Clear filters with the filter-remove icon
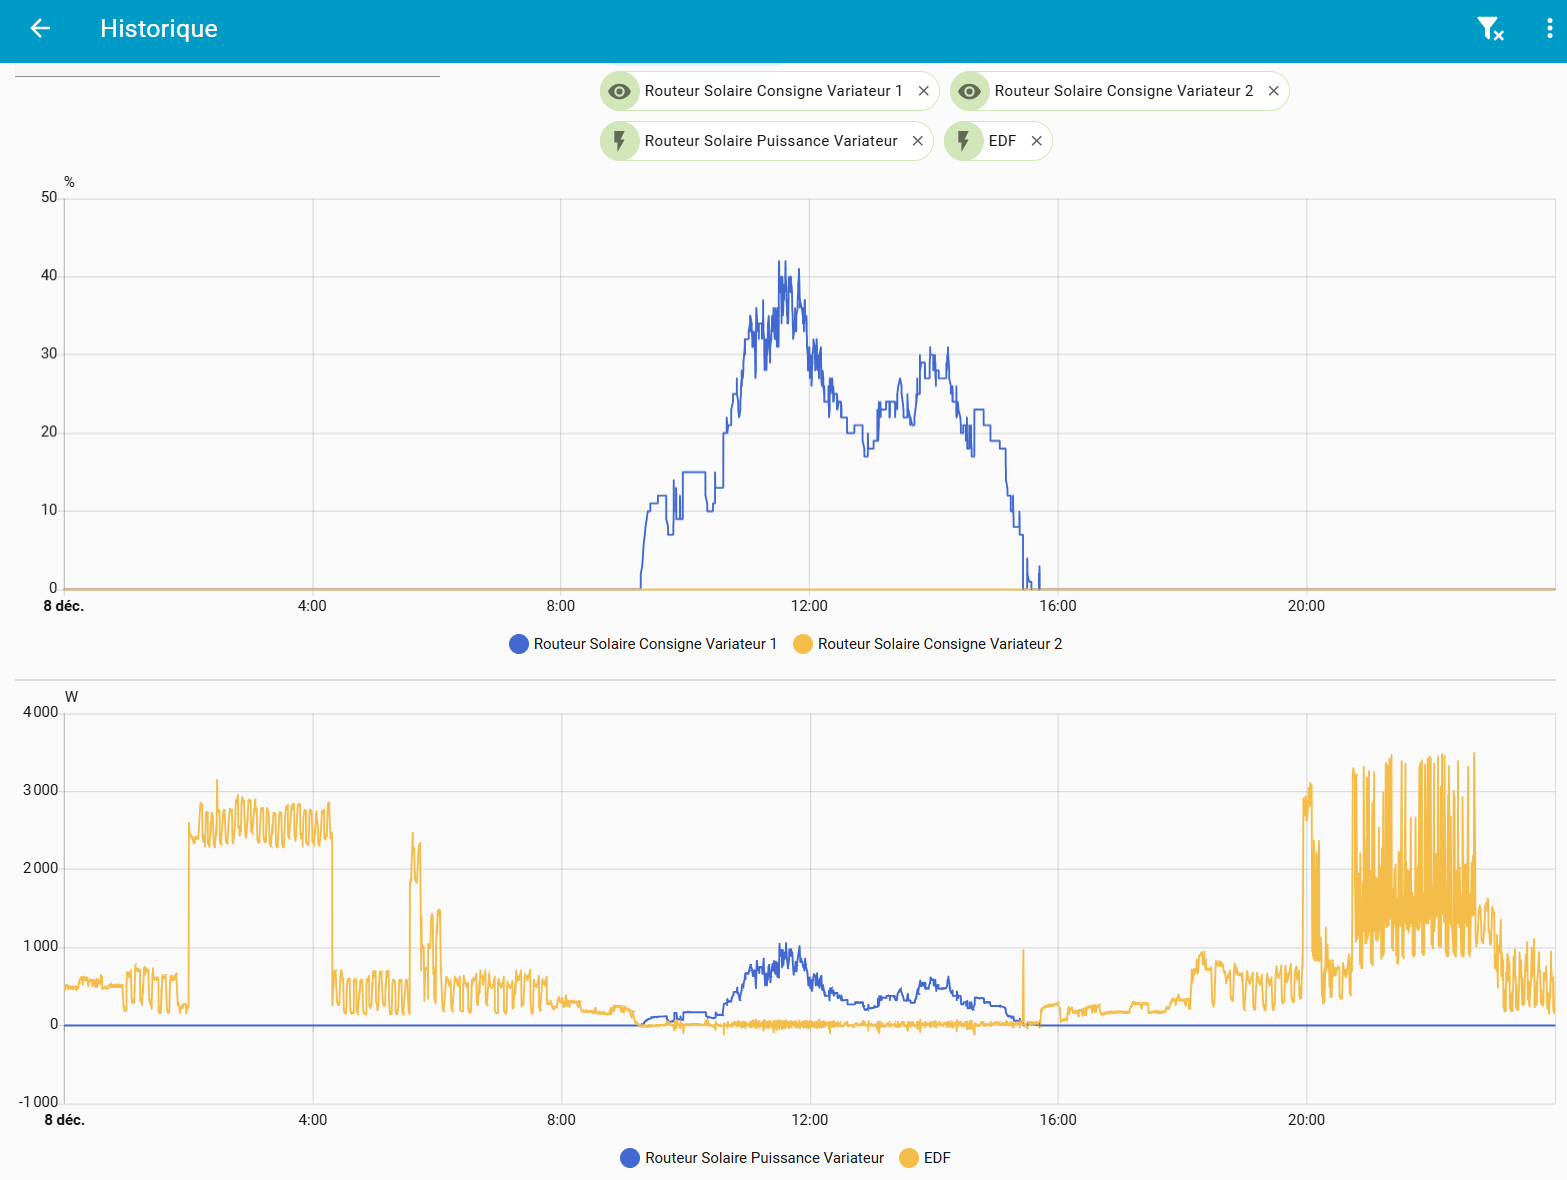This screenshot has width=1567, height=1180. (1490, 29)
